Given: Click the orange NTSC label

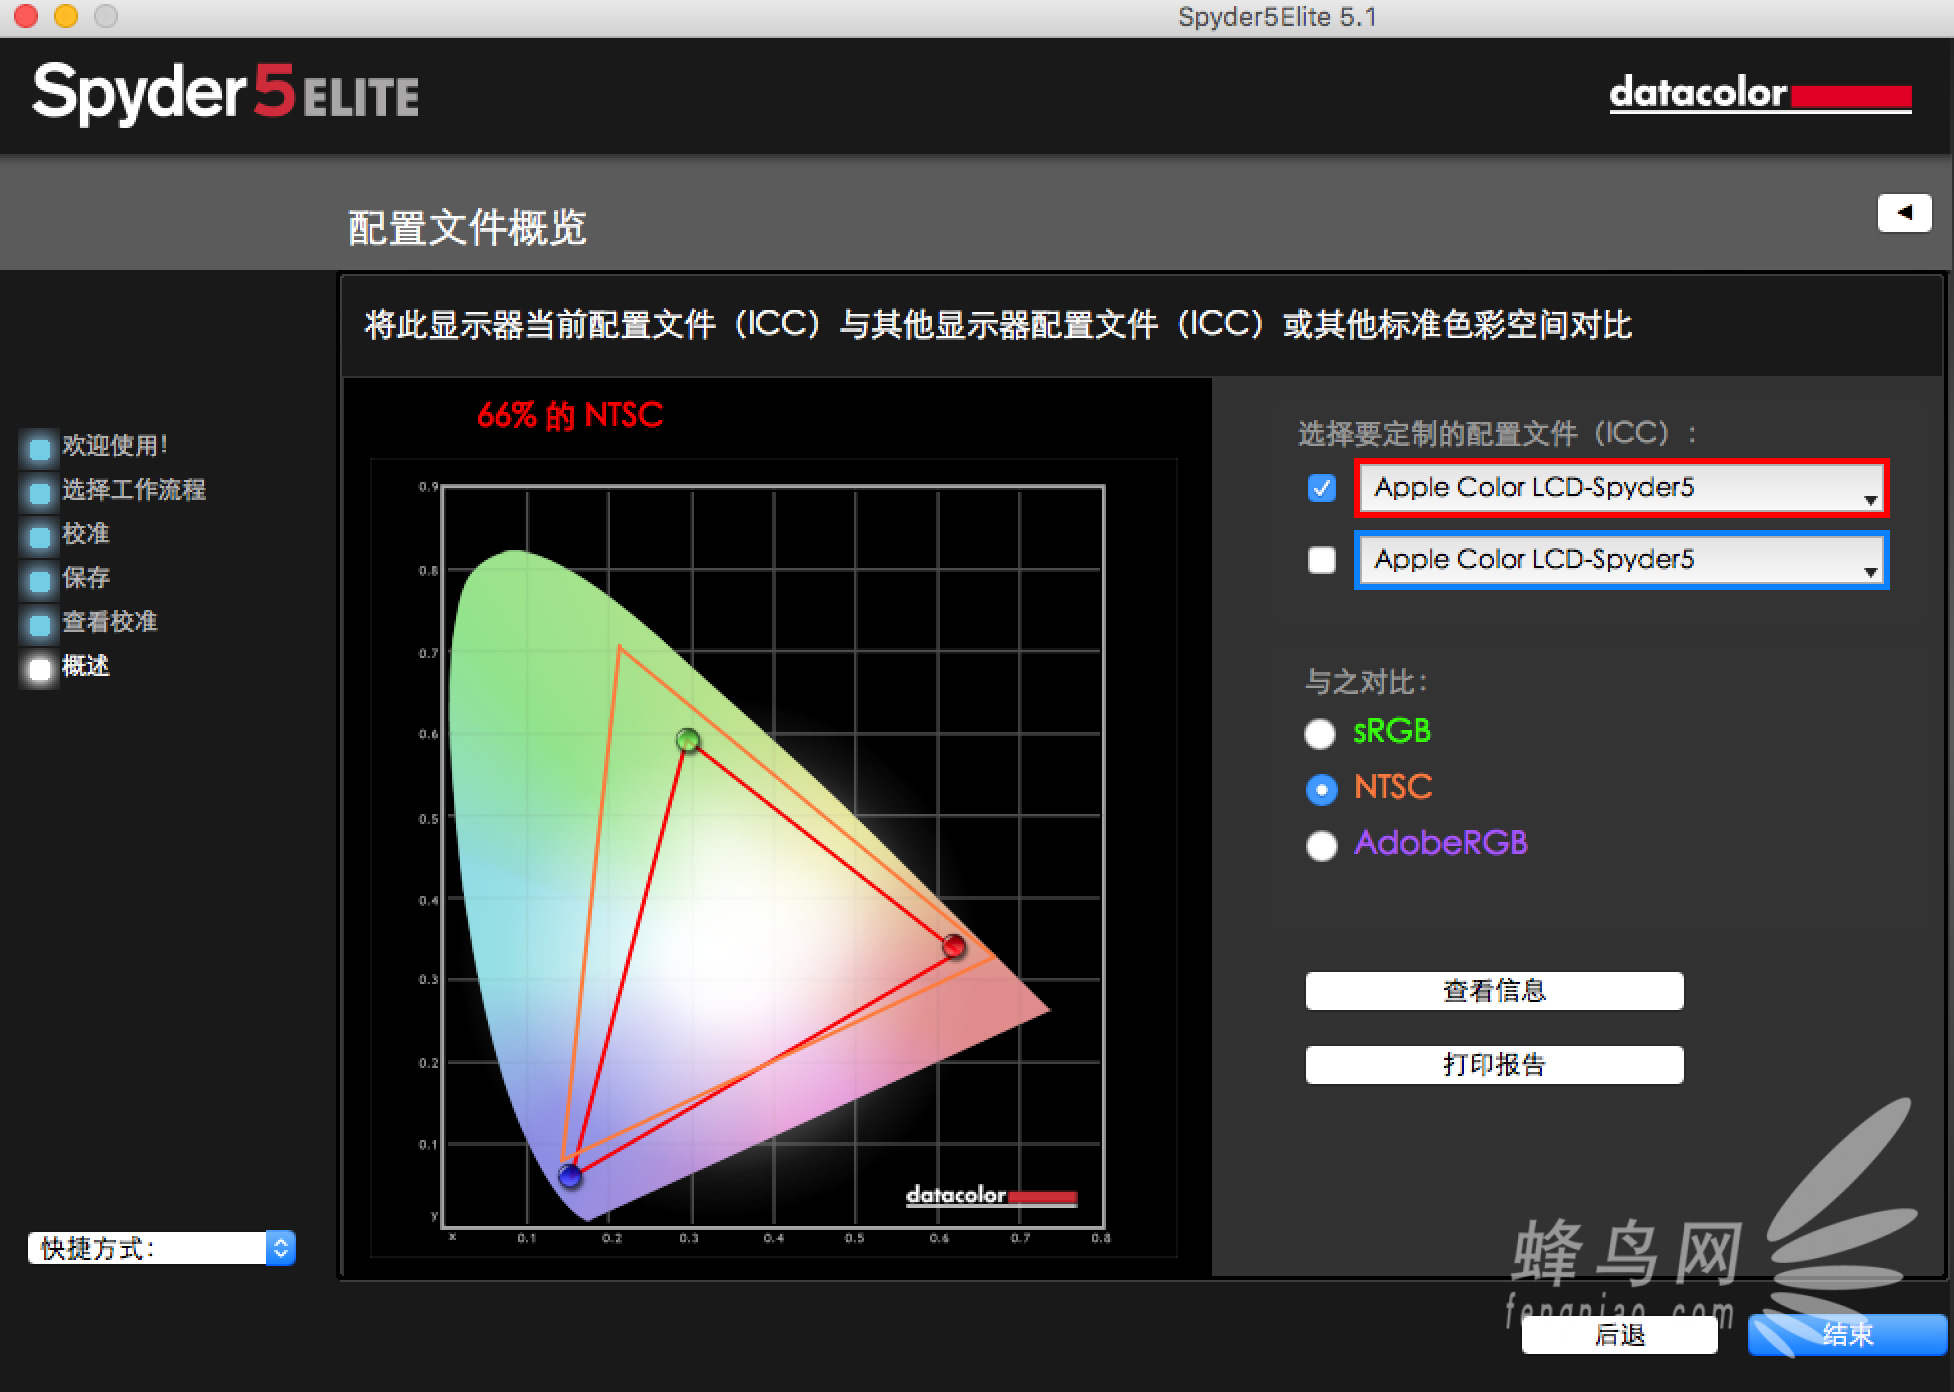Looking at the screenshot, I should point(1393,787).
